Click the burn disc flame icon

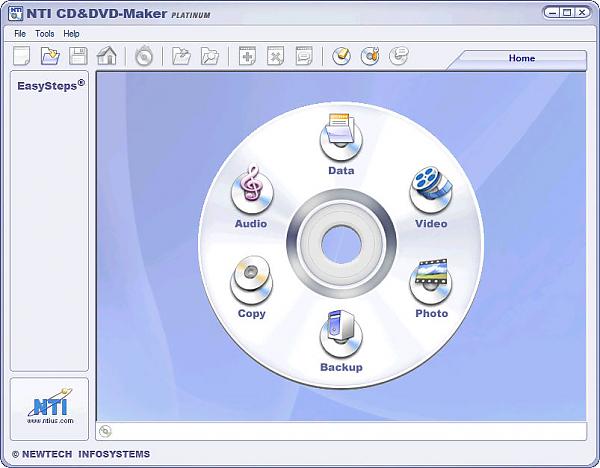tap(144, 56)
